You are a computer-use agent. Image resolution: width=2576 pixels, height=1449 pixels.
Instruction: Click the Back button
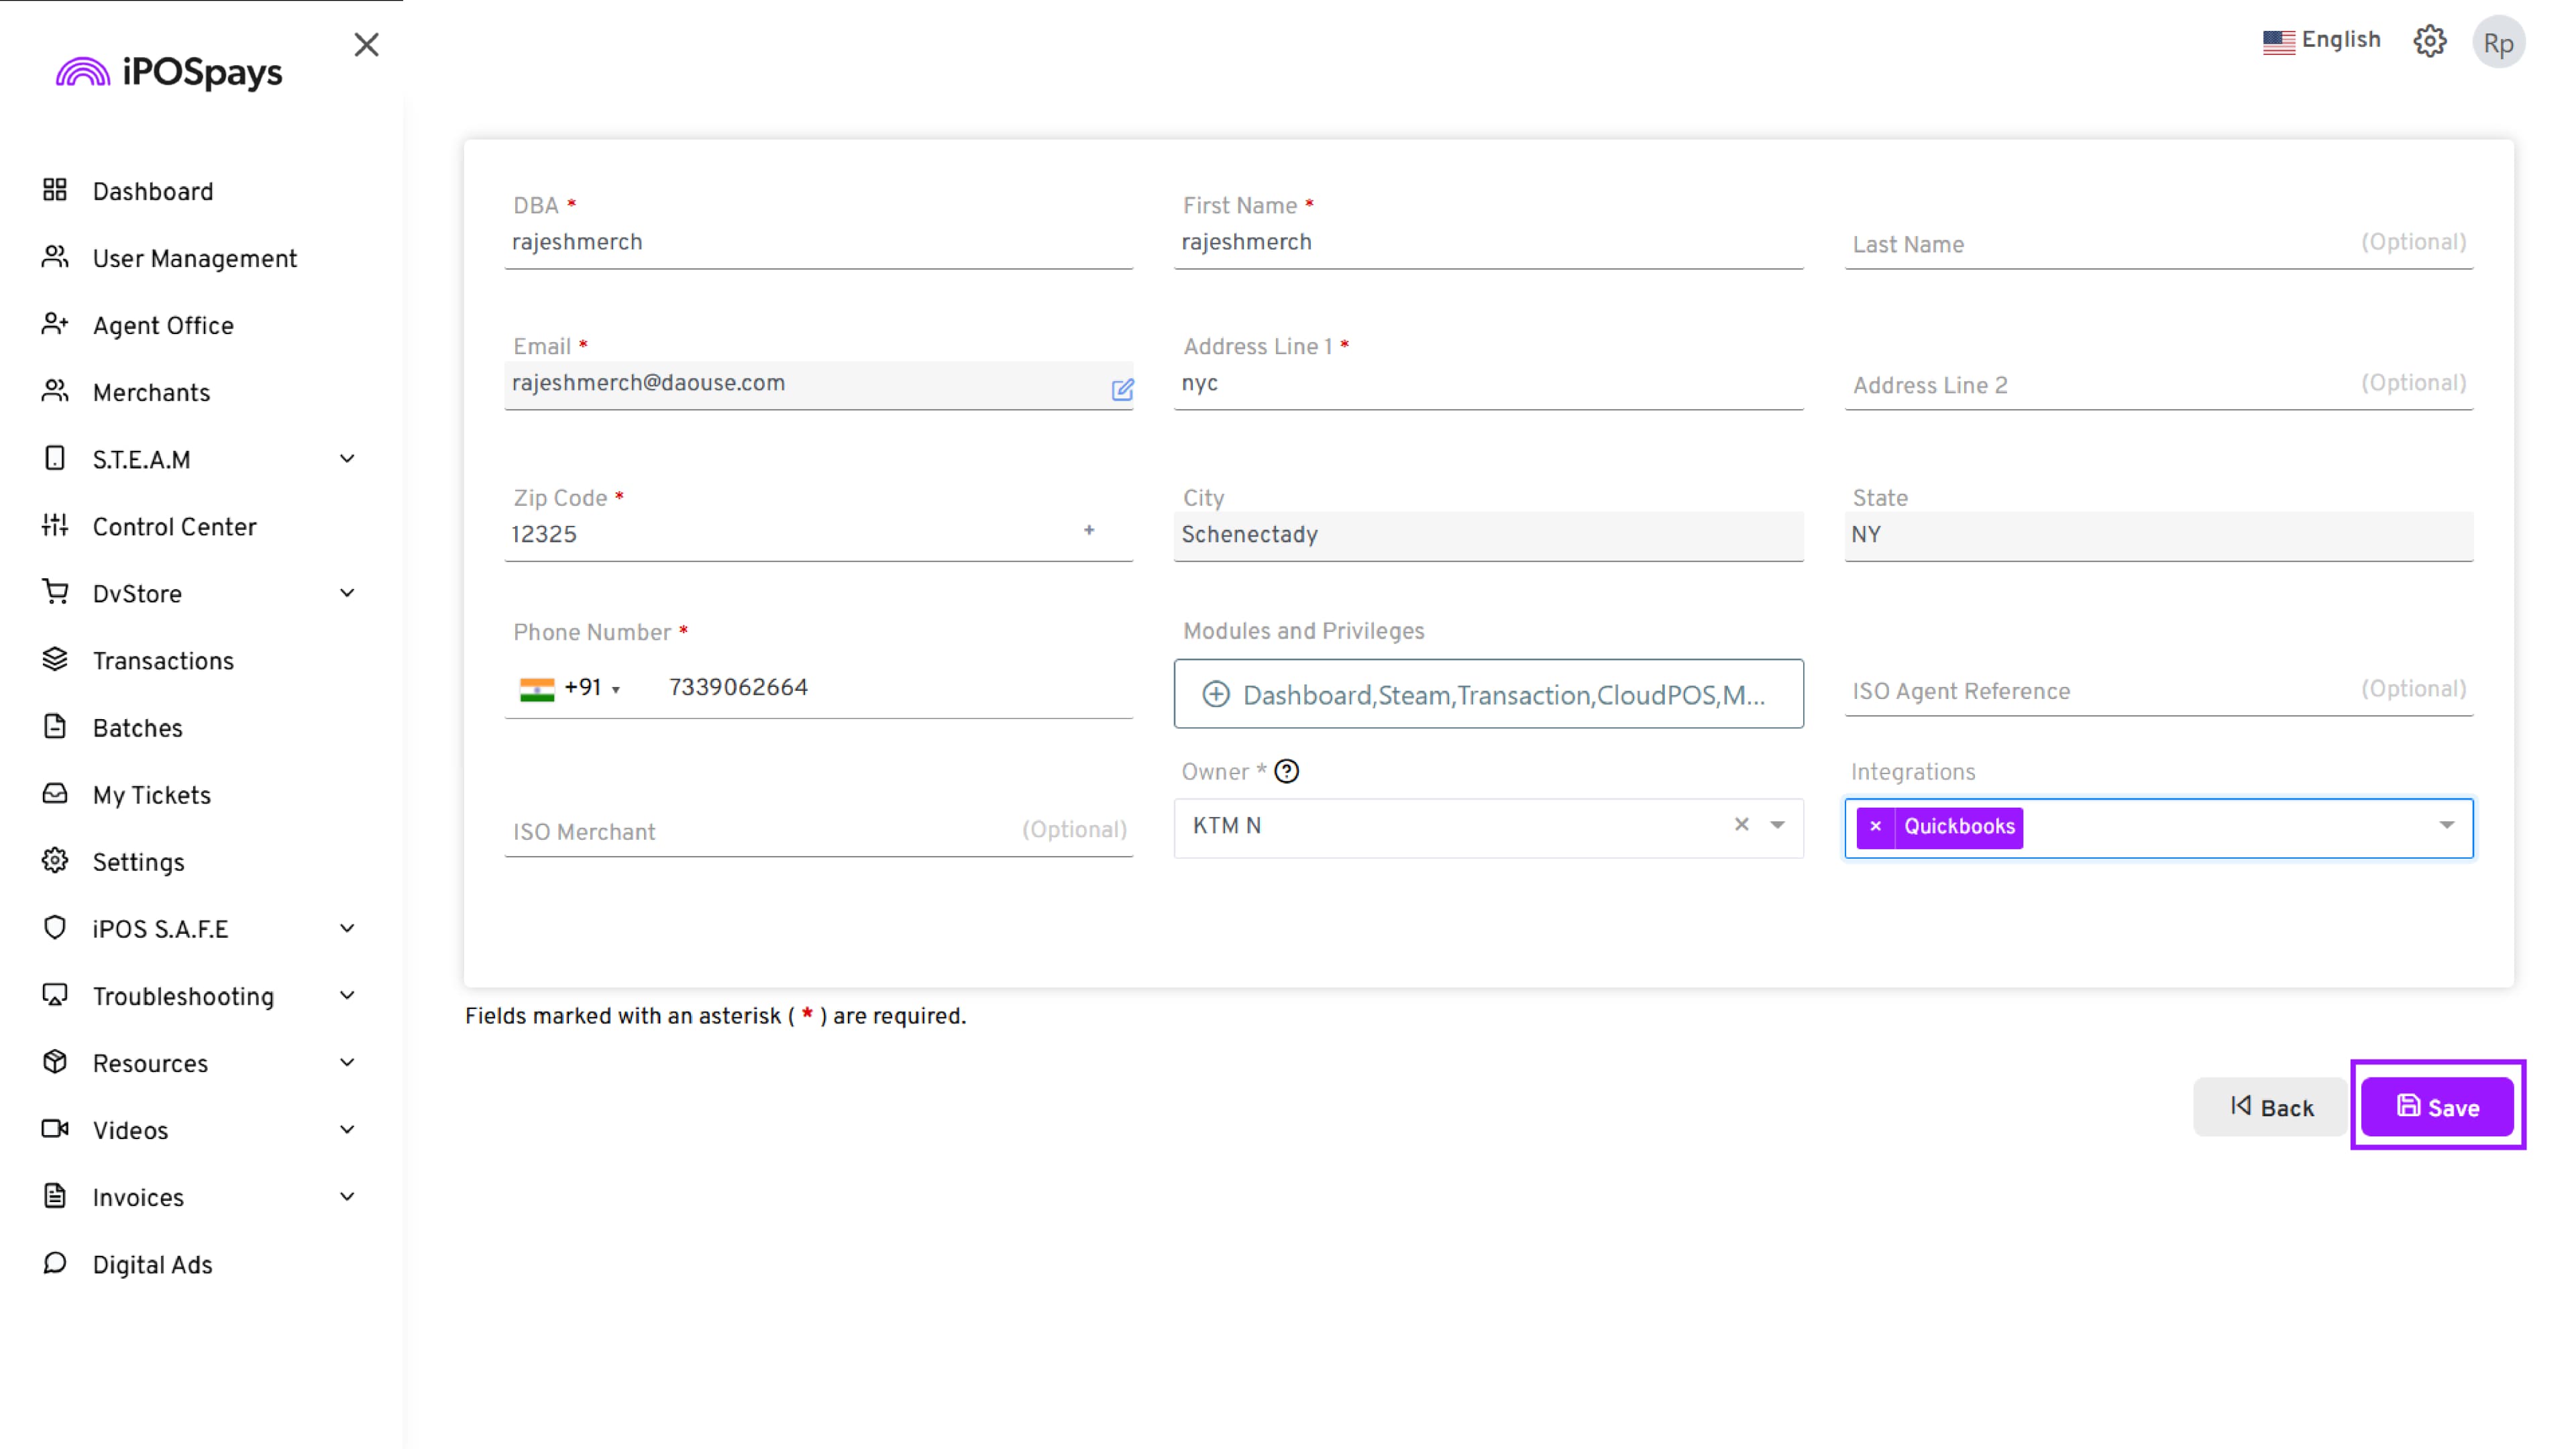tap(2271, 1107)
